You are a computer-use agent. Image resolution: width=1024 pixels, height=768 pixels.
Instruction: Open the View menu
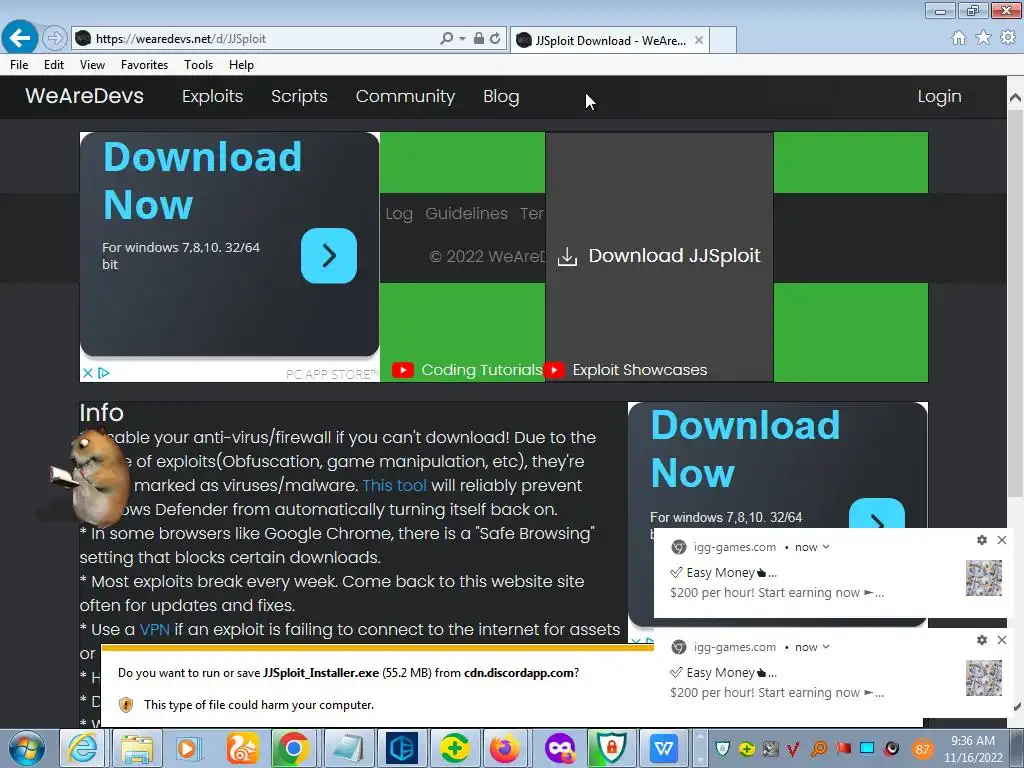pos(92,65)
